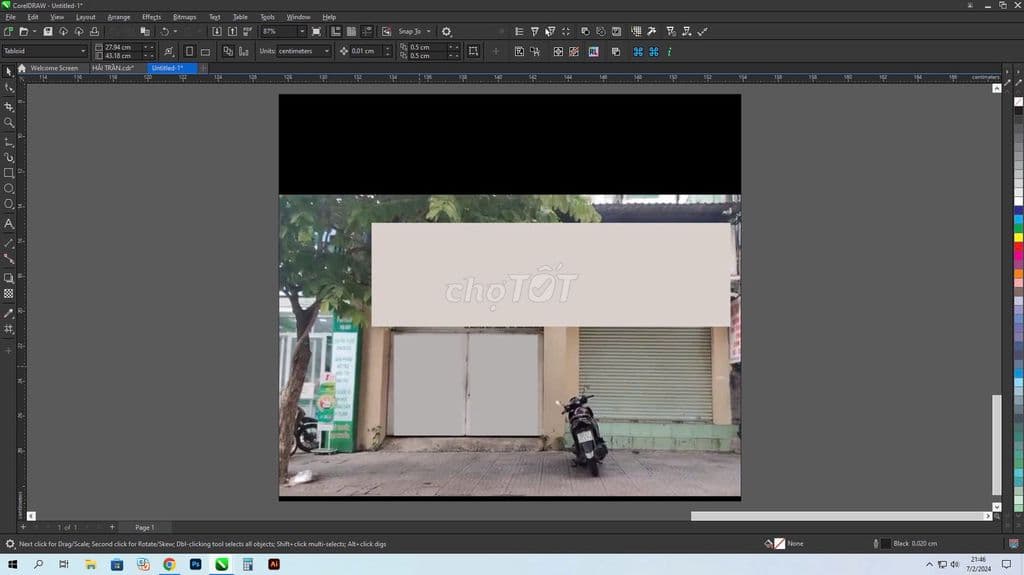Viewport: 1024px width, 575px height.
Task: Select the Ellipse tool
Action: point(8,189)
